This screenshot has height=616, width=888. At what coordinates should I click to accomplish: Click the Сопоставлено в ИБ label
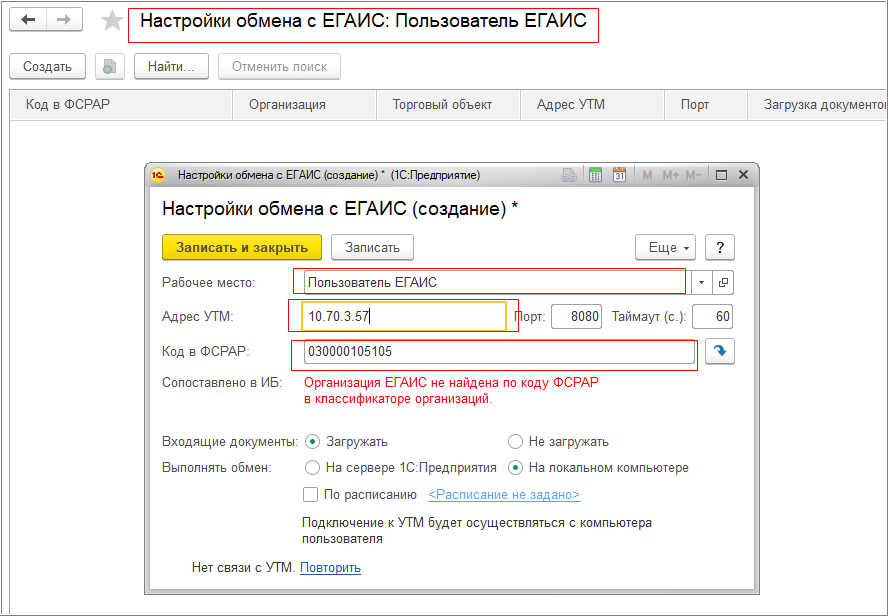coord(222,383)
